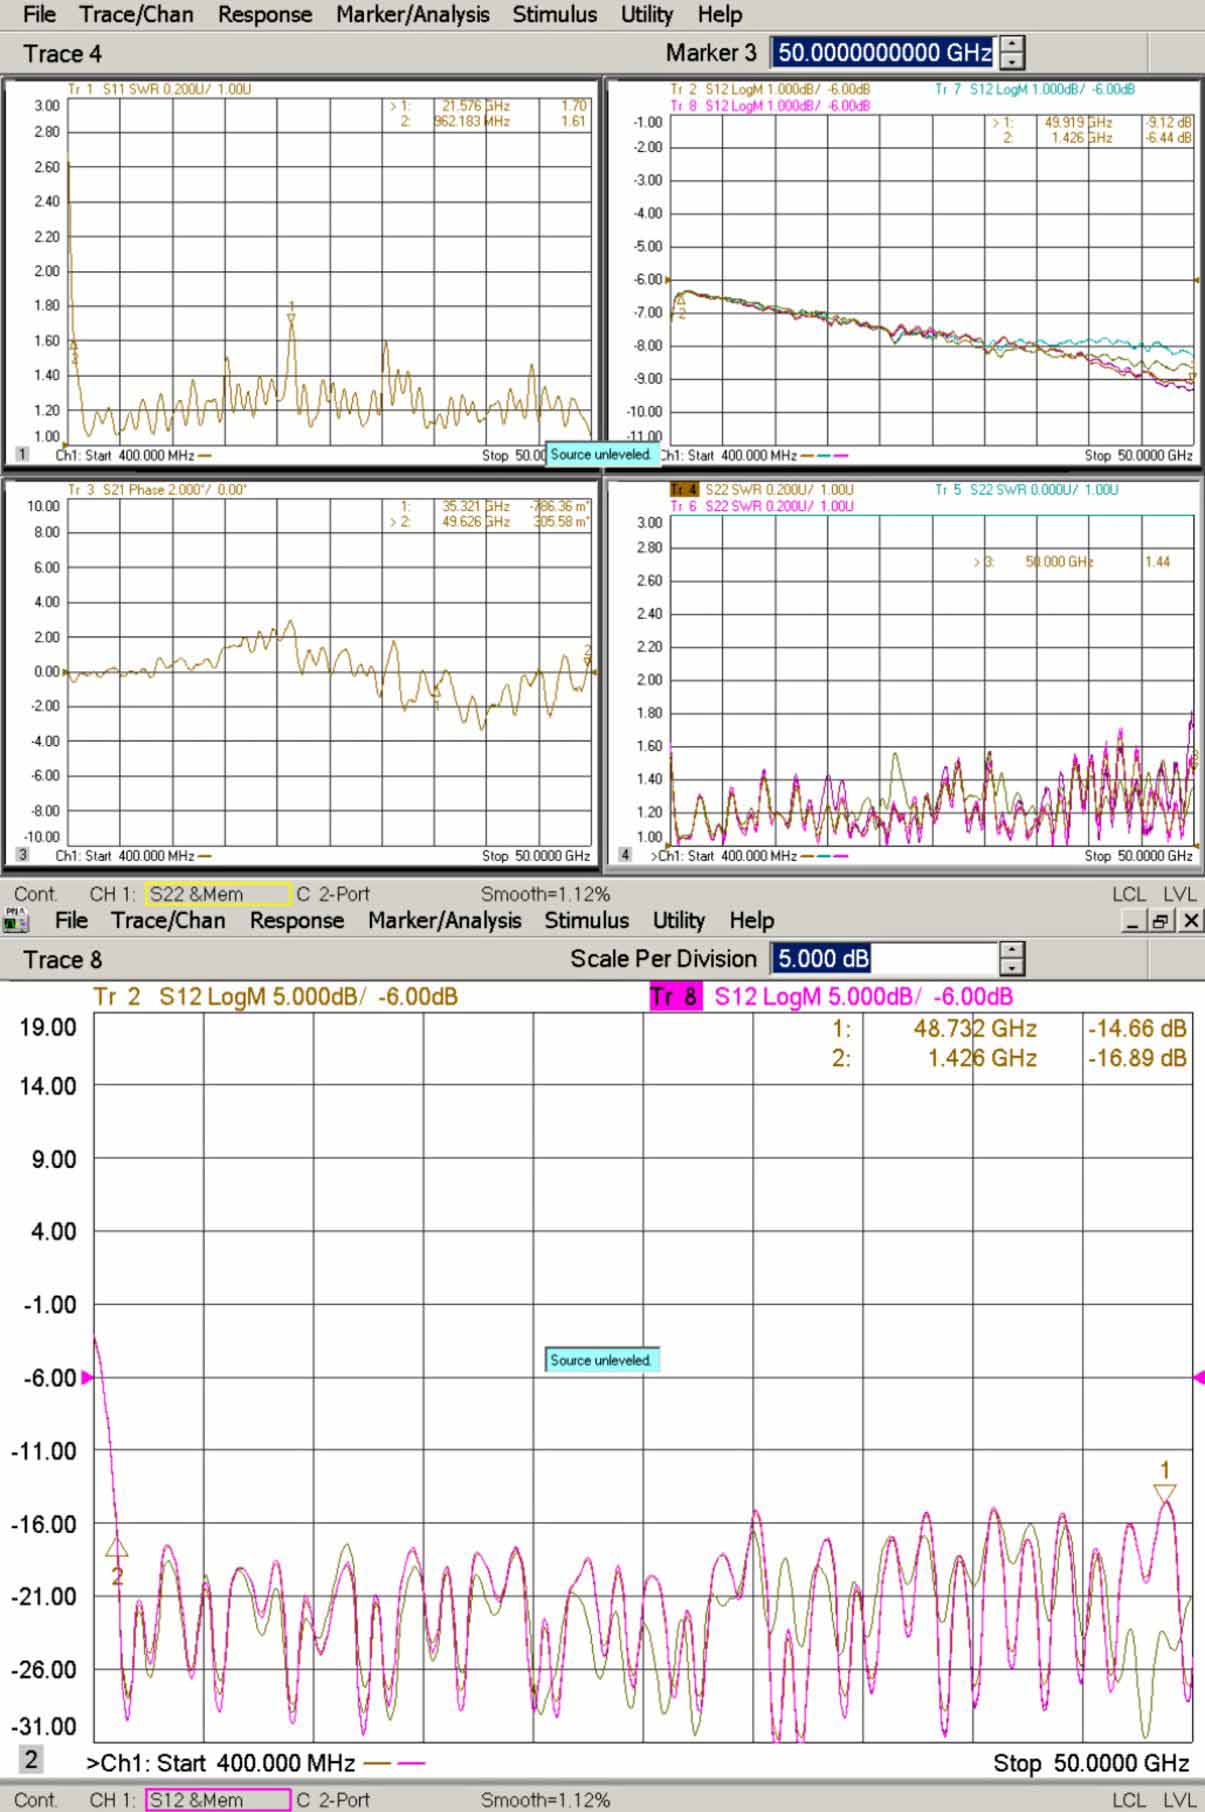This screenshot has height=1812, width=1205.
Task: Open Help menu in the Trace 4 window
Action: [x=720, y=15]
